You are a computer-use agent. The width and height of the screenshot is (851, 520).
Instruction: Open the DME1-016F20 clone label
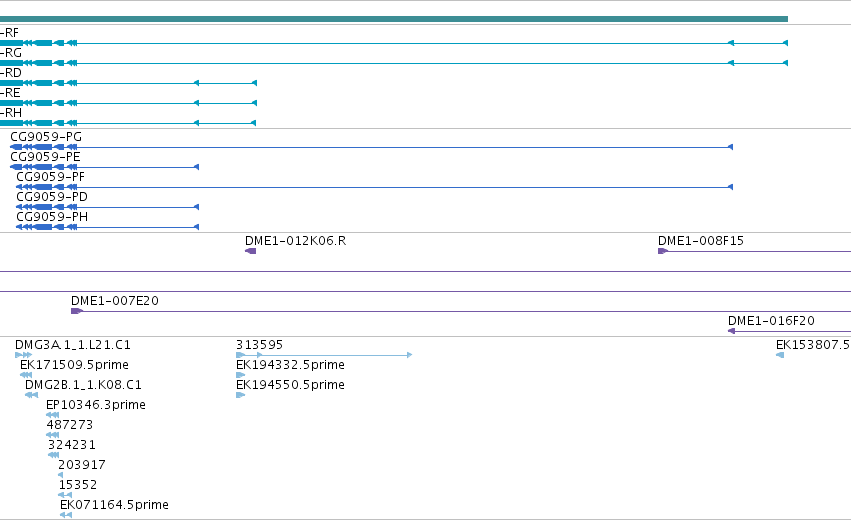click(771, 321)
